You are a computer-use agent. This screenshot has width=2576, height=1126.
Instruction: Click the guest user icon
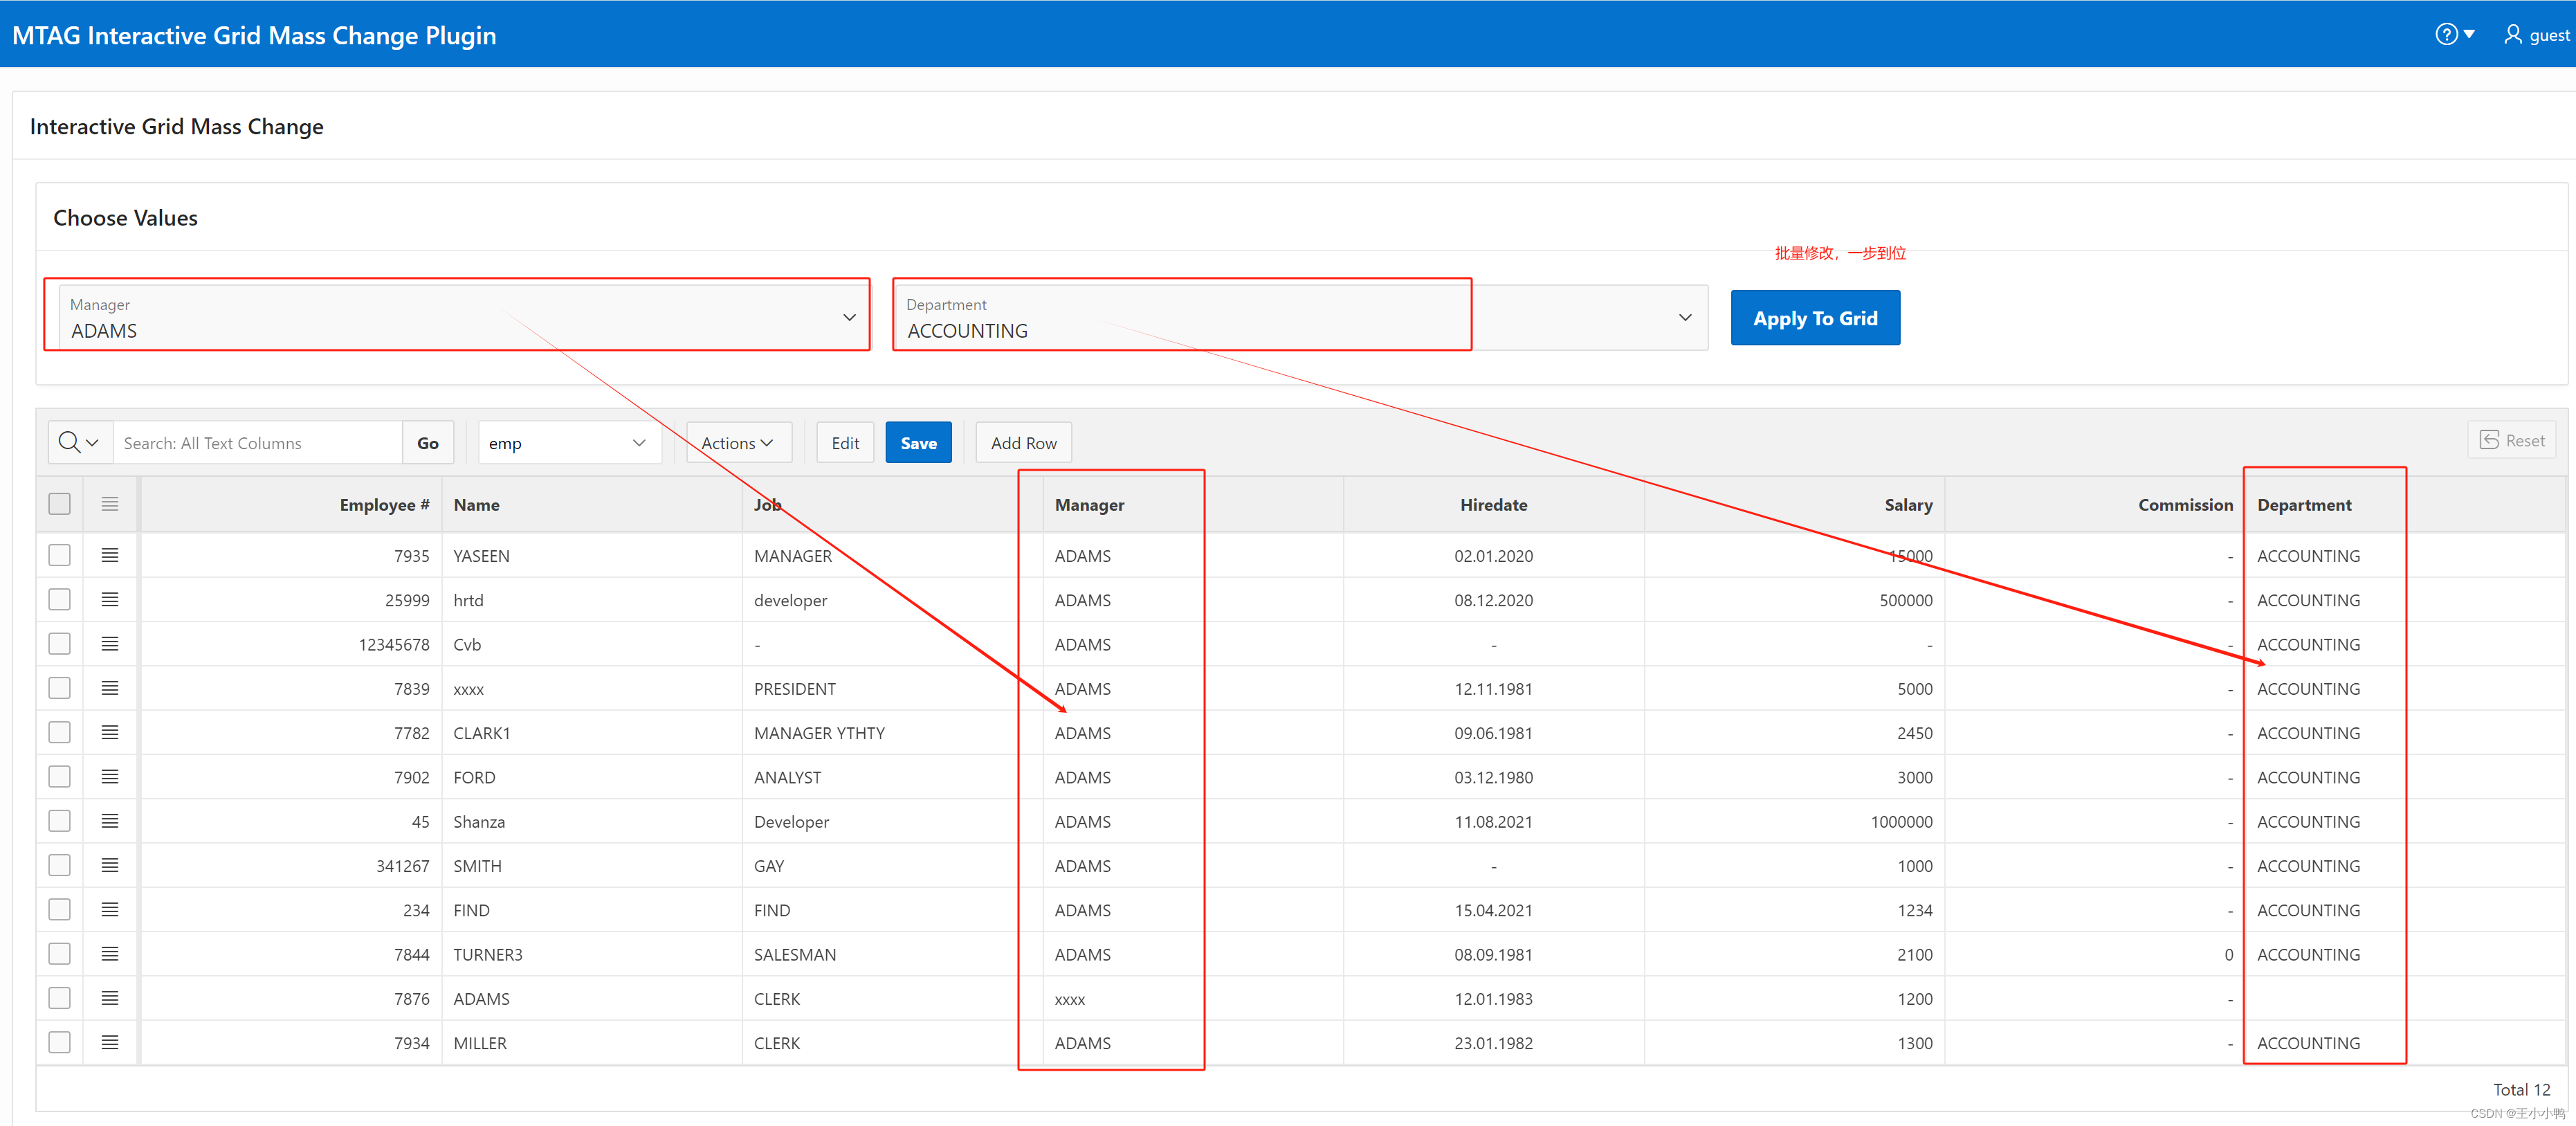click(2512, 35)
